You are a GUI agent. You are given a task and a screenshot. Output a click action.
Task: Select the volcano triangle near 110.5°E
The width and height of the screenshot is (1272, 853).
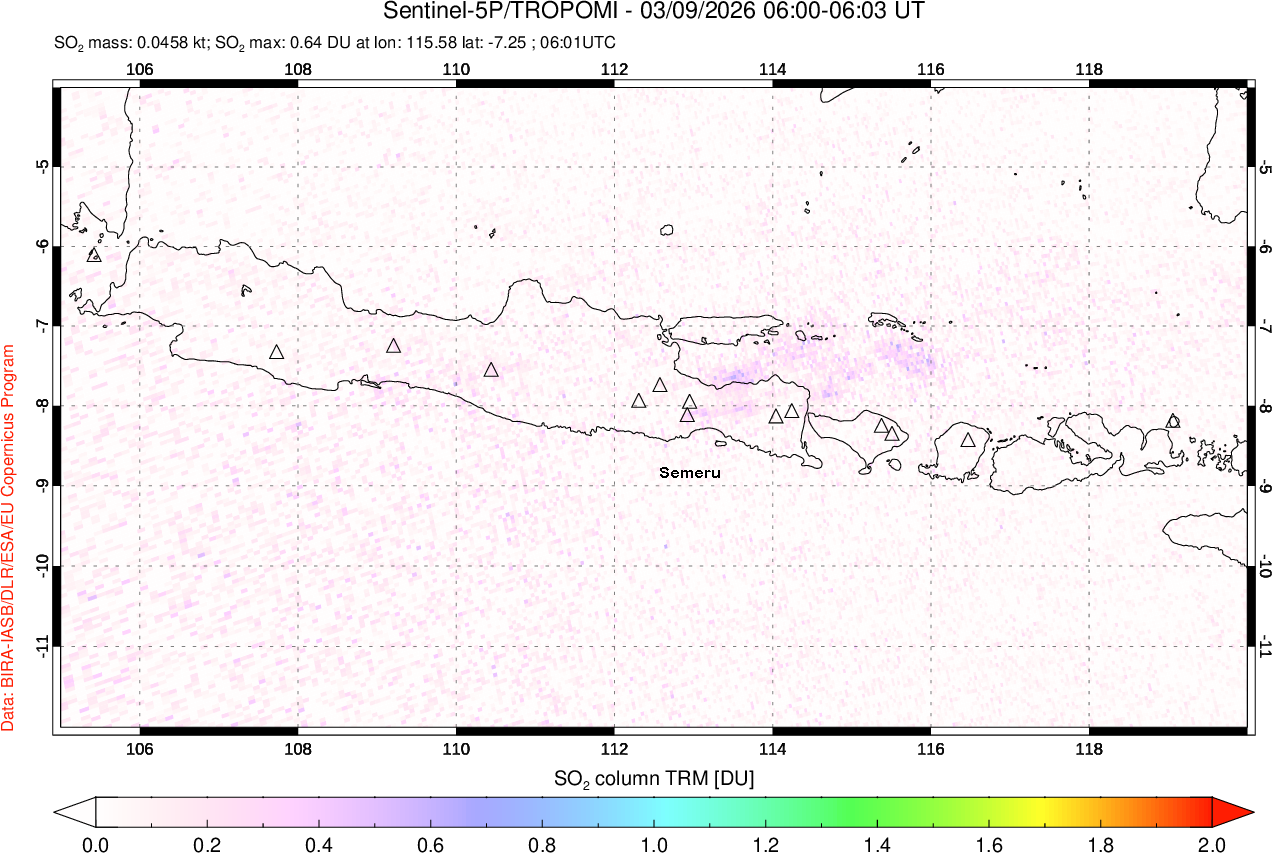(491, 370)
